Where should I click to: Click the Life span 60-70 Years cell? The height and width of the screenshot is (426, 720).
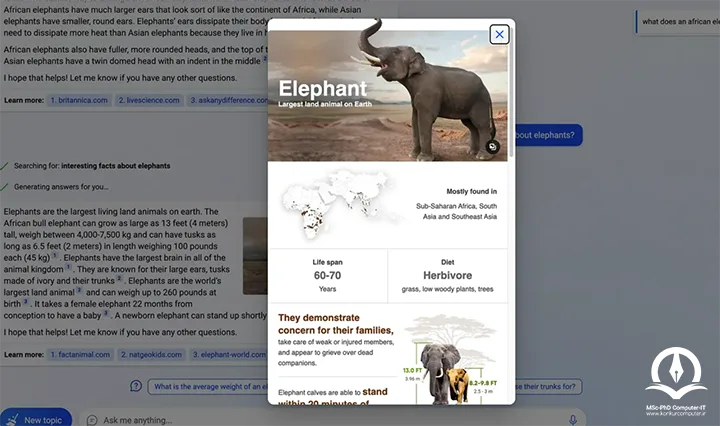tap(328, 275)
